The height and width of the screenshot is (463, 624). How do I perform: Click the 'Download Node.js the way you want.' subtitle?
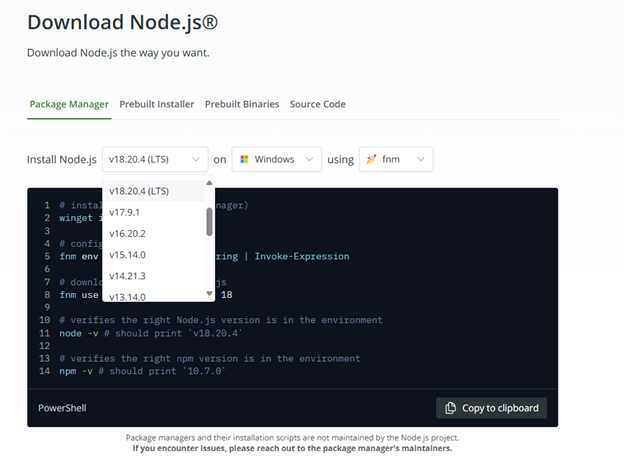click(x=118, y=53)
